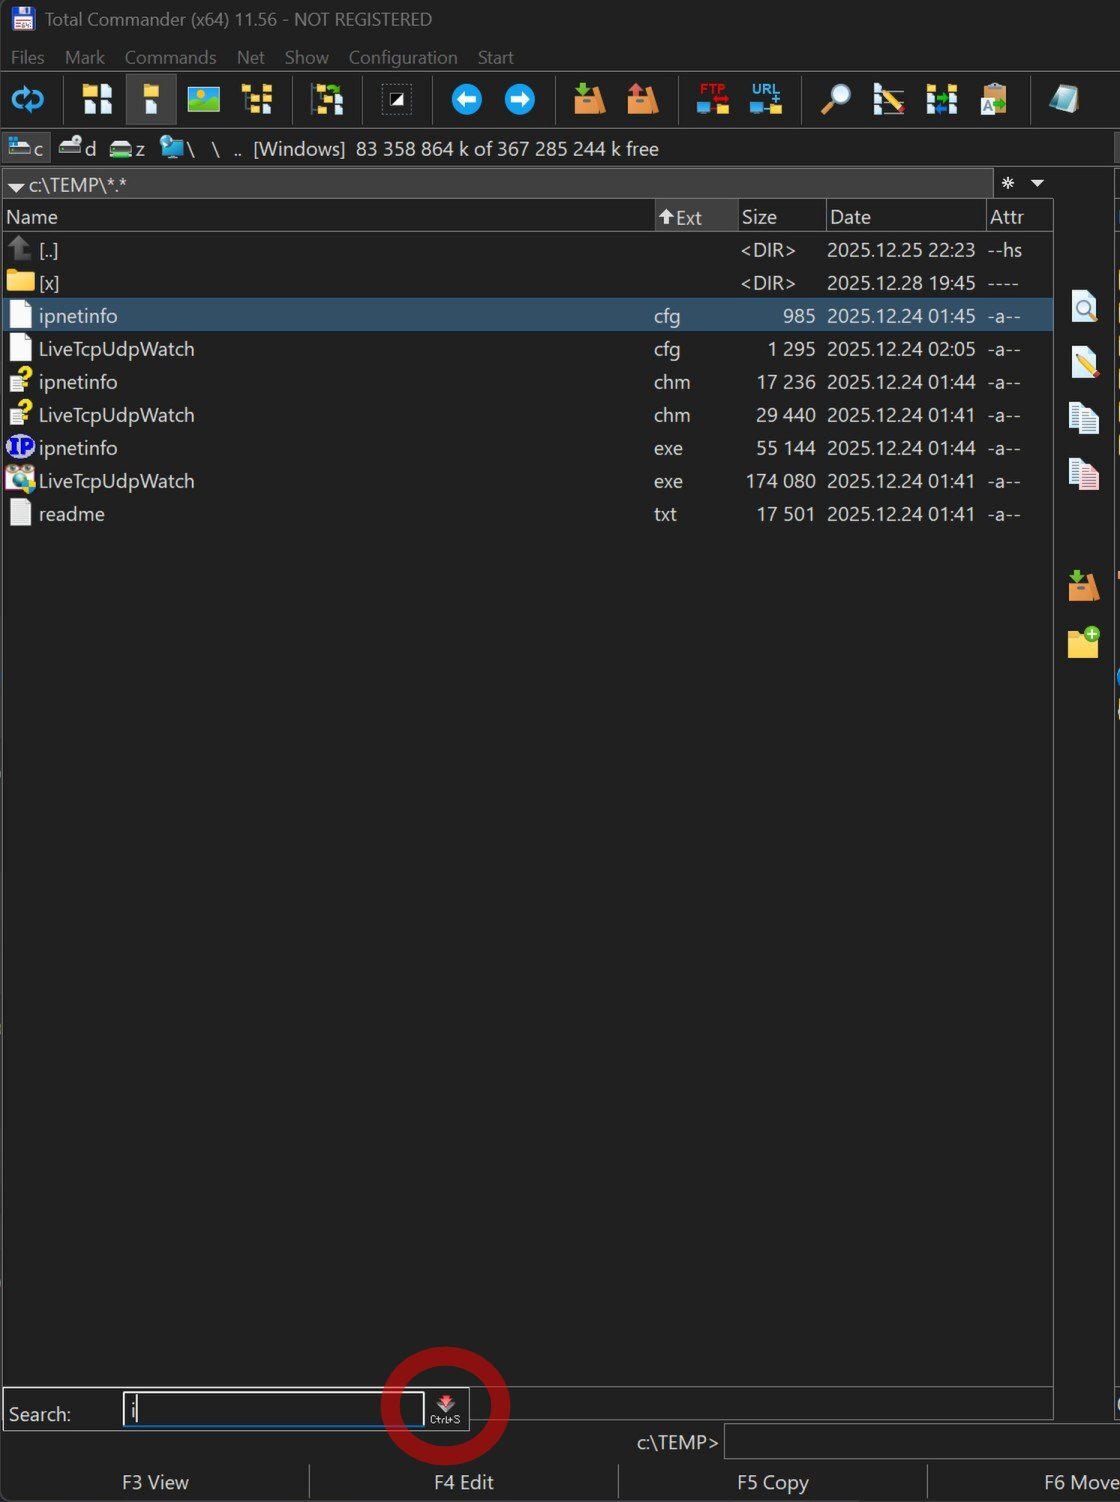Click vertical bar Copy files icon
Viewport: 1120px width, 1502px height.
(x=1084, y=418)
